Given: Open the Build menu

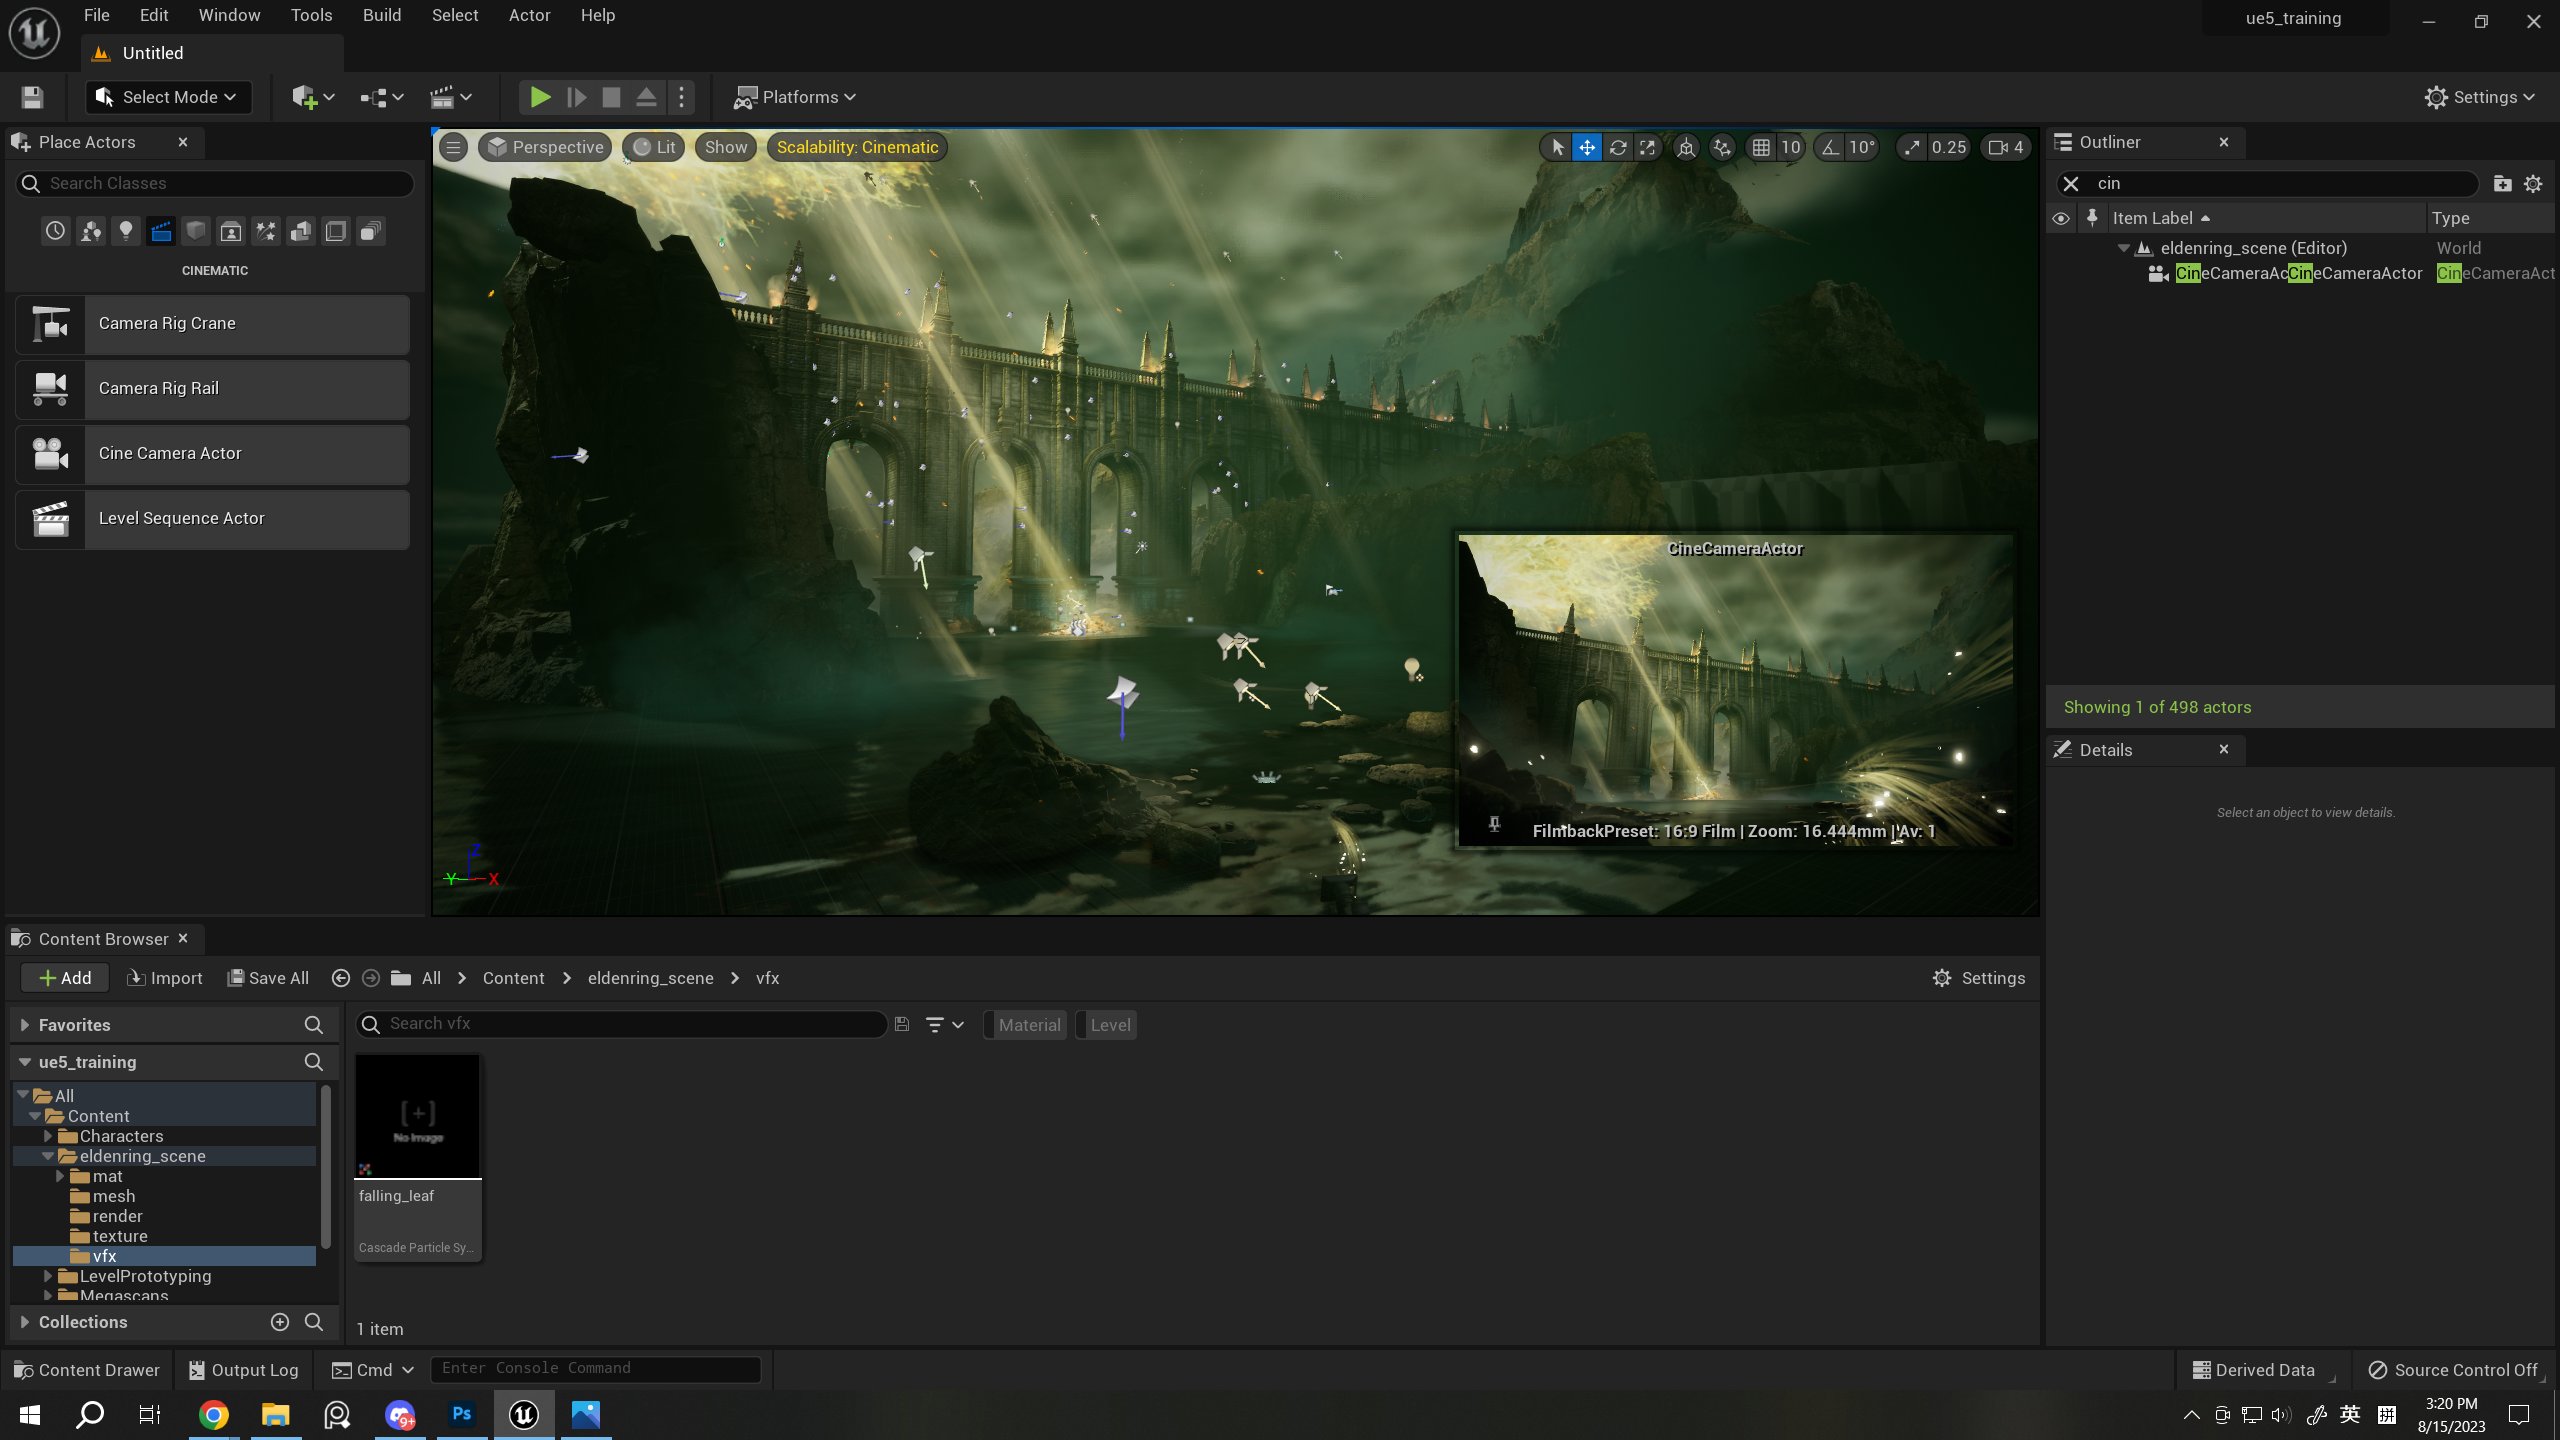Looking at the screenshot, I should point(381,15).
